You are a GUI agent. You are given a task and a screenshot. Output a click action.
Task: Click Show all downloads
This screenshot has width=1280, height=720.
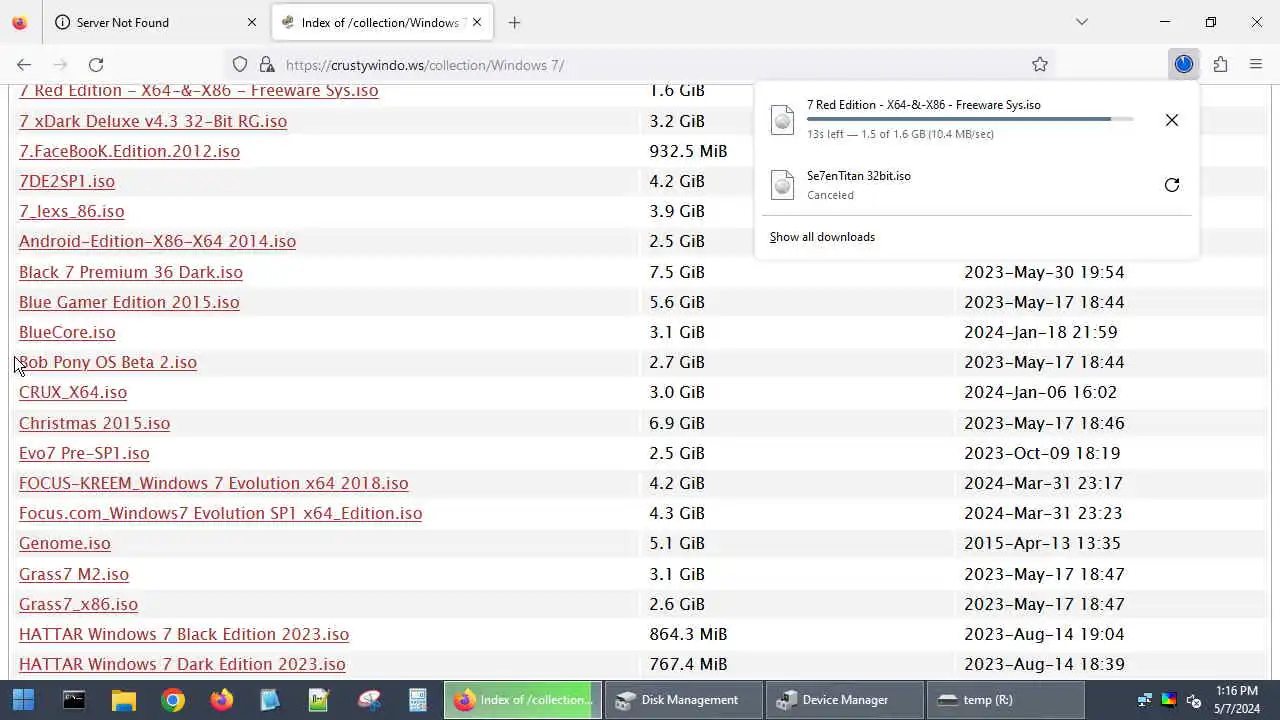(x=822, y=237)
